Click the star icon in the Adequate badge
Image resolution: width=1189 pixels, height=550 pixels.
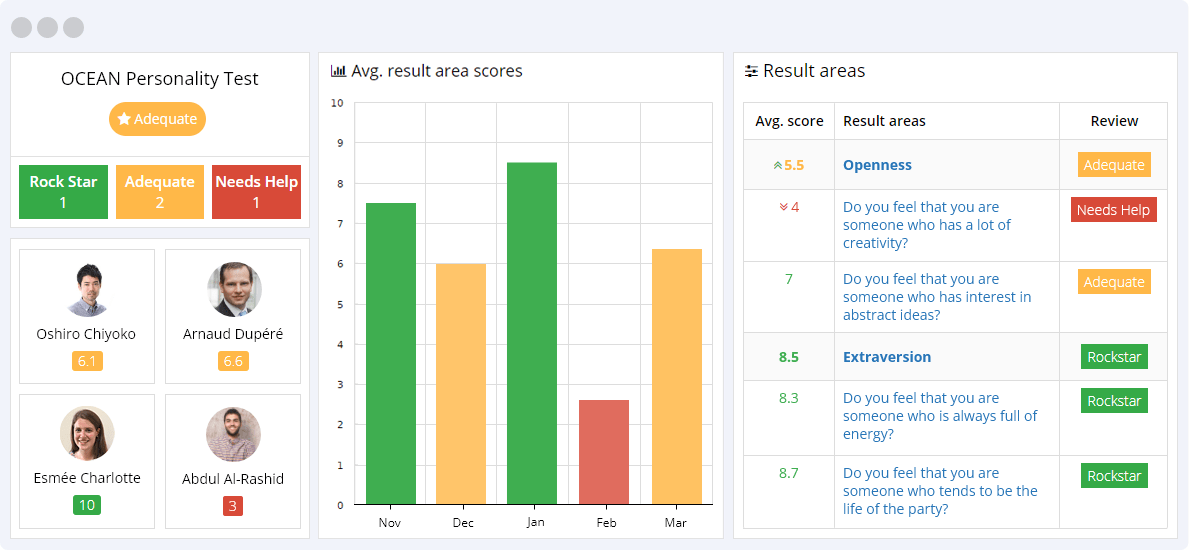click(x=124, y=119)
